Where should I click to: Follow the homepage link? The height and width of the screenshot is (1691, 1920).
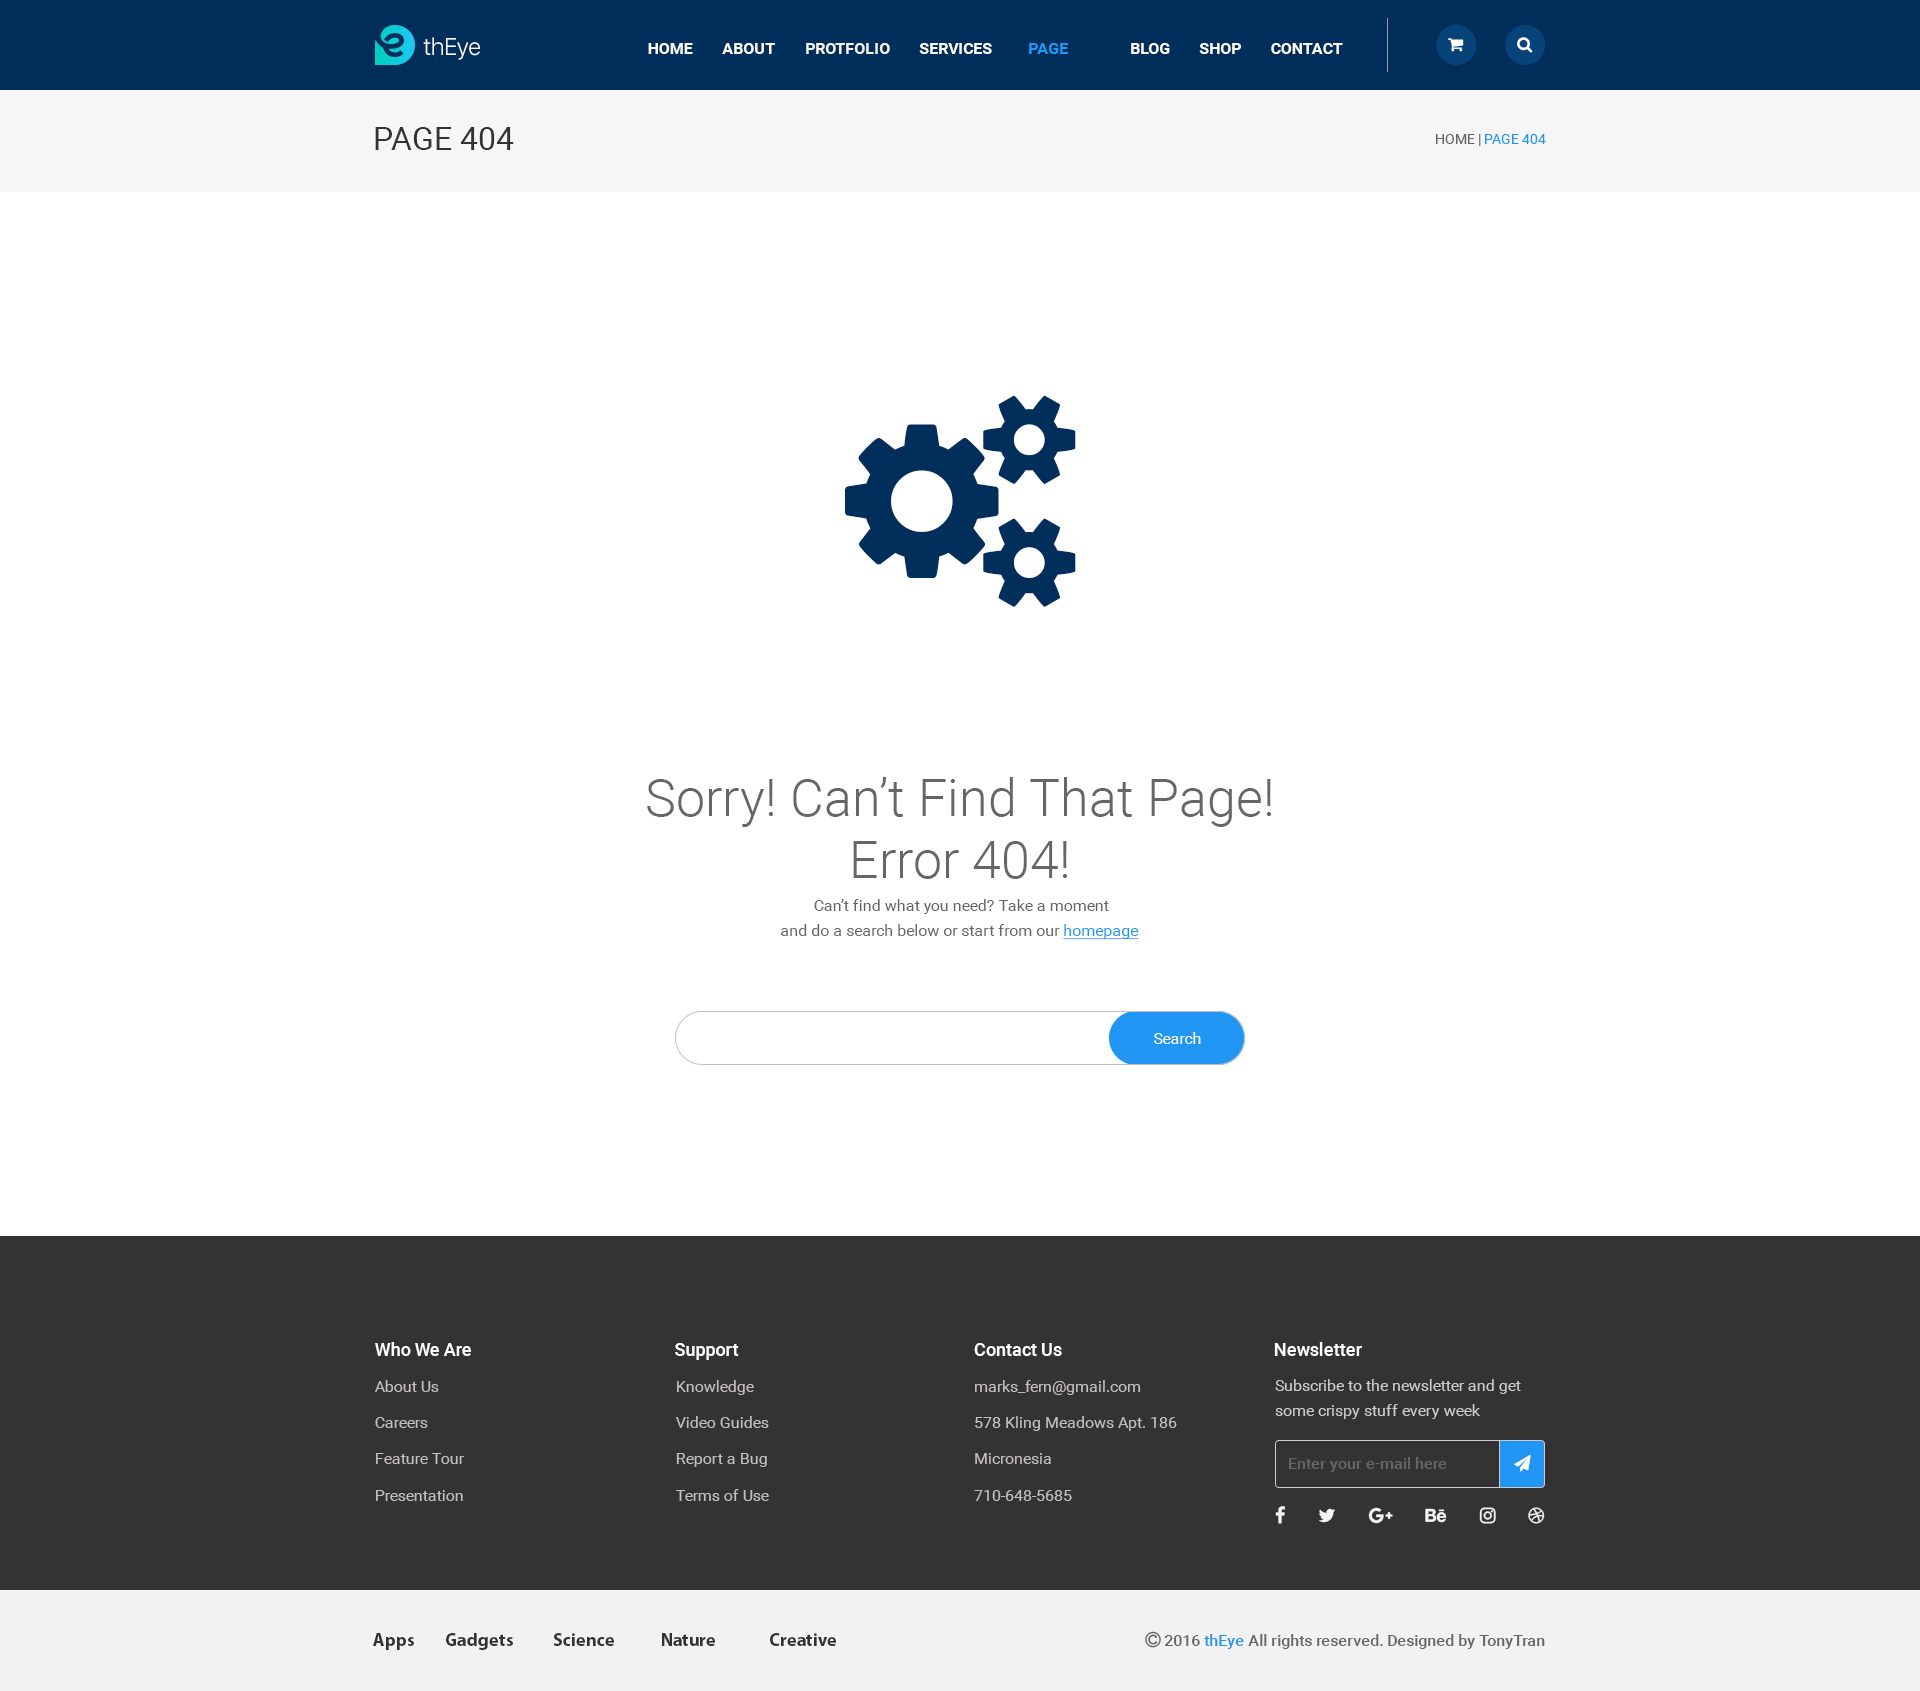(x=1100, y=930)
